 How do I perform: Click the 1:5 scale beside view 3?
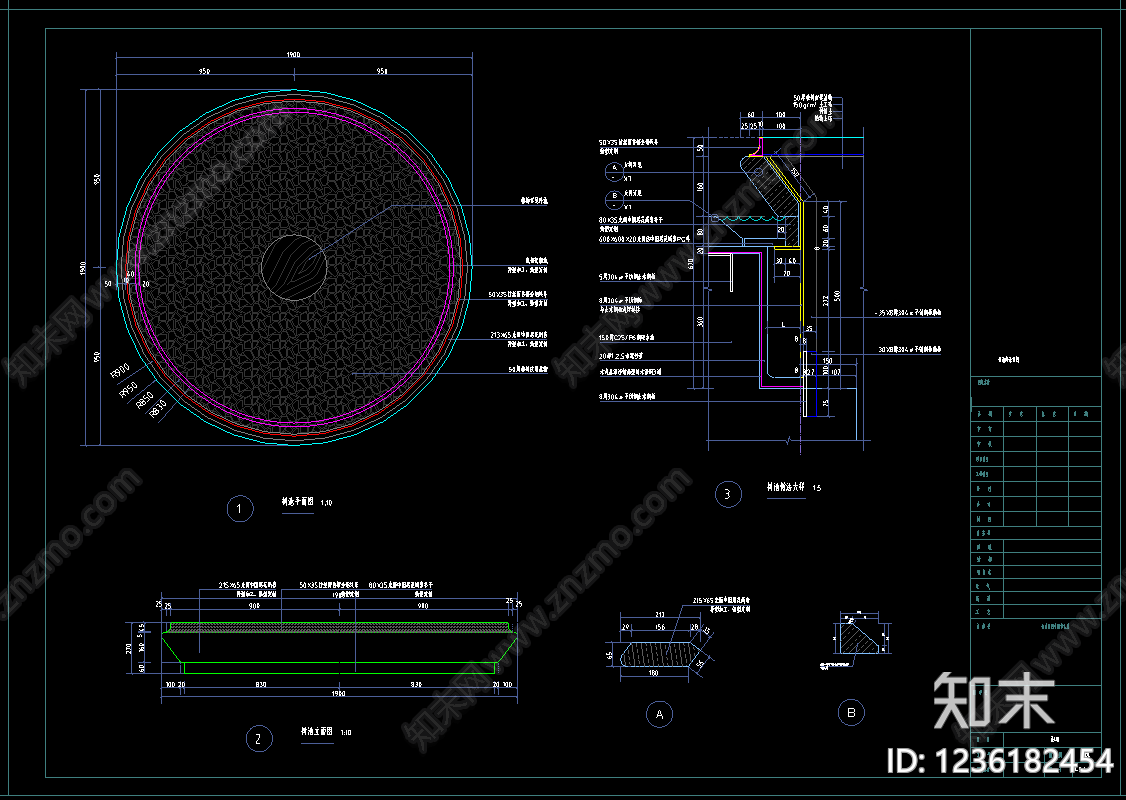pyautogui.click(x=817, y=488)
